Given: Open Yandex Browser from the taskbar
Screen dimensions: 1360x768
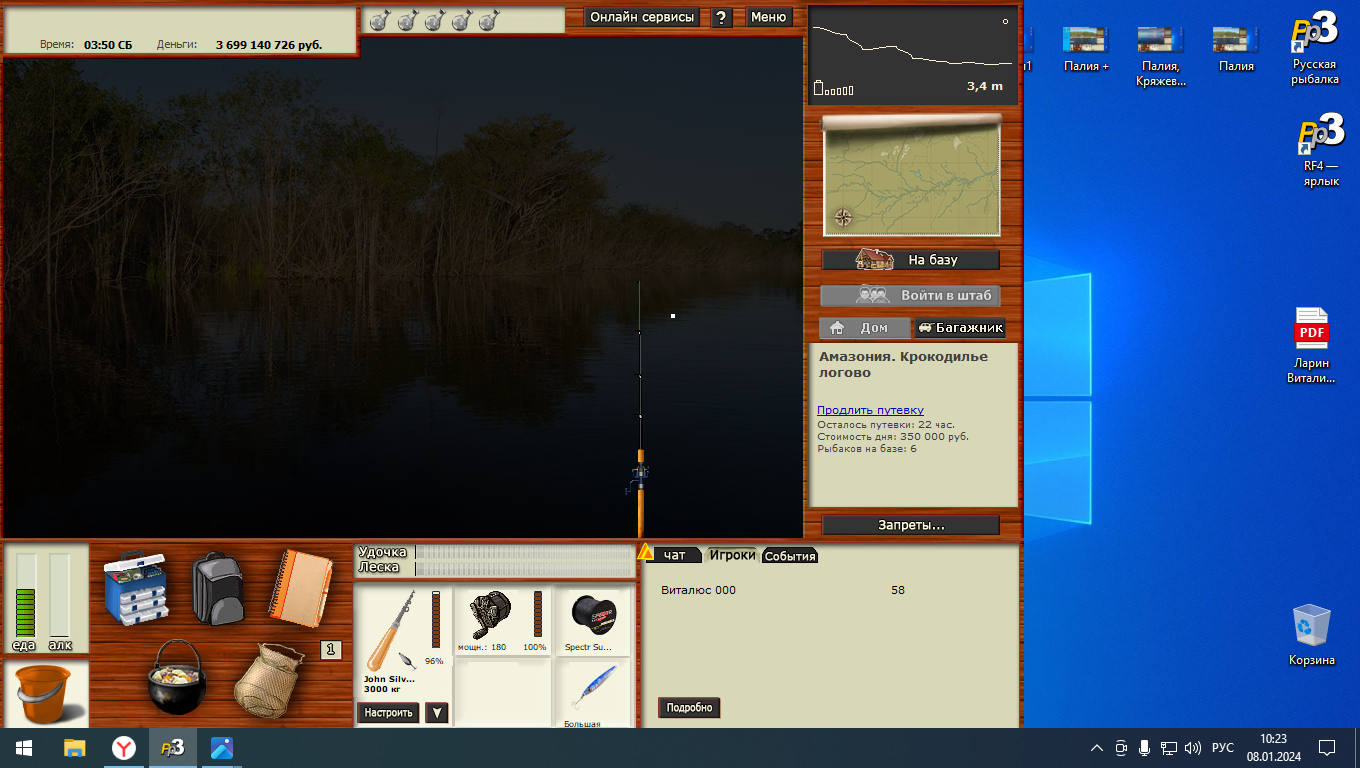Looking at the screenshot, I should point(124,748).
